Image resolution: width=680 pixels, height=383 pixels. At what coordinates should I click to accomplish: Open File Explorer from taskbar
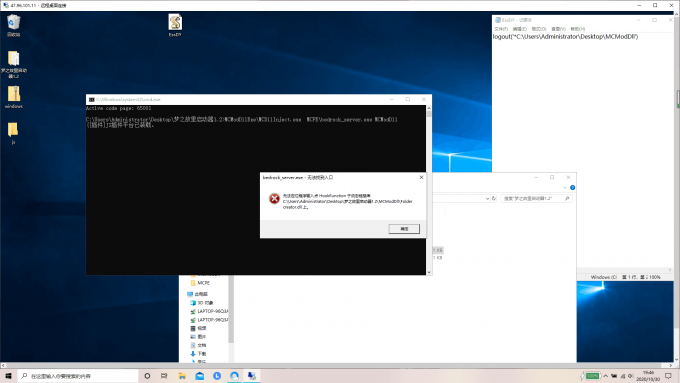pos(182,376)
